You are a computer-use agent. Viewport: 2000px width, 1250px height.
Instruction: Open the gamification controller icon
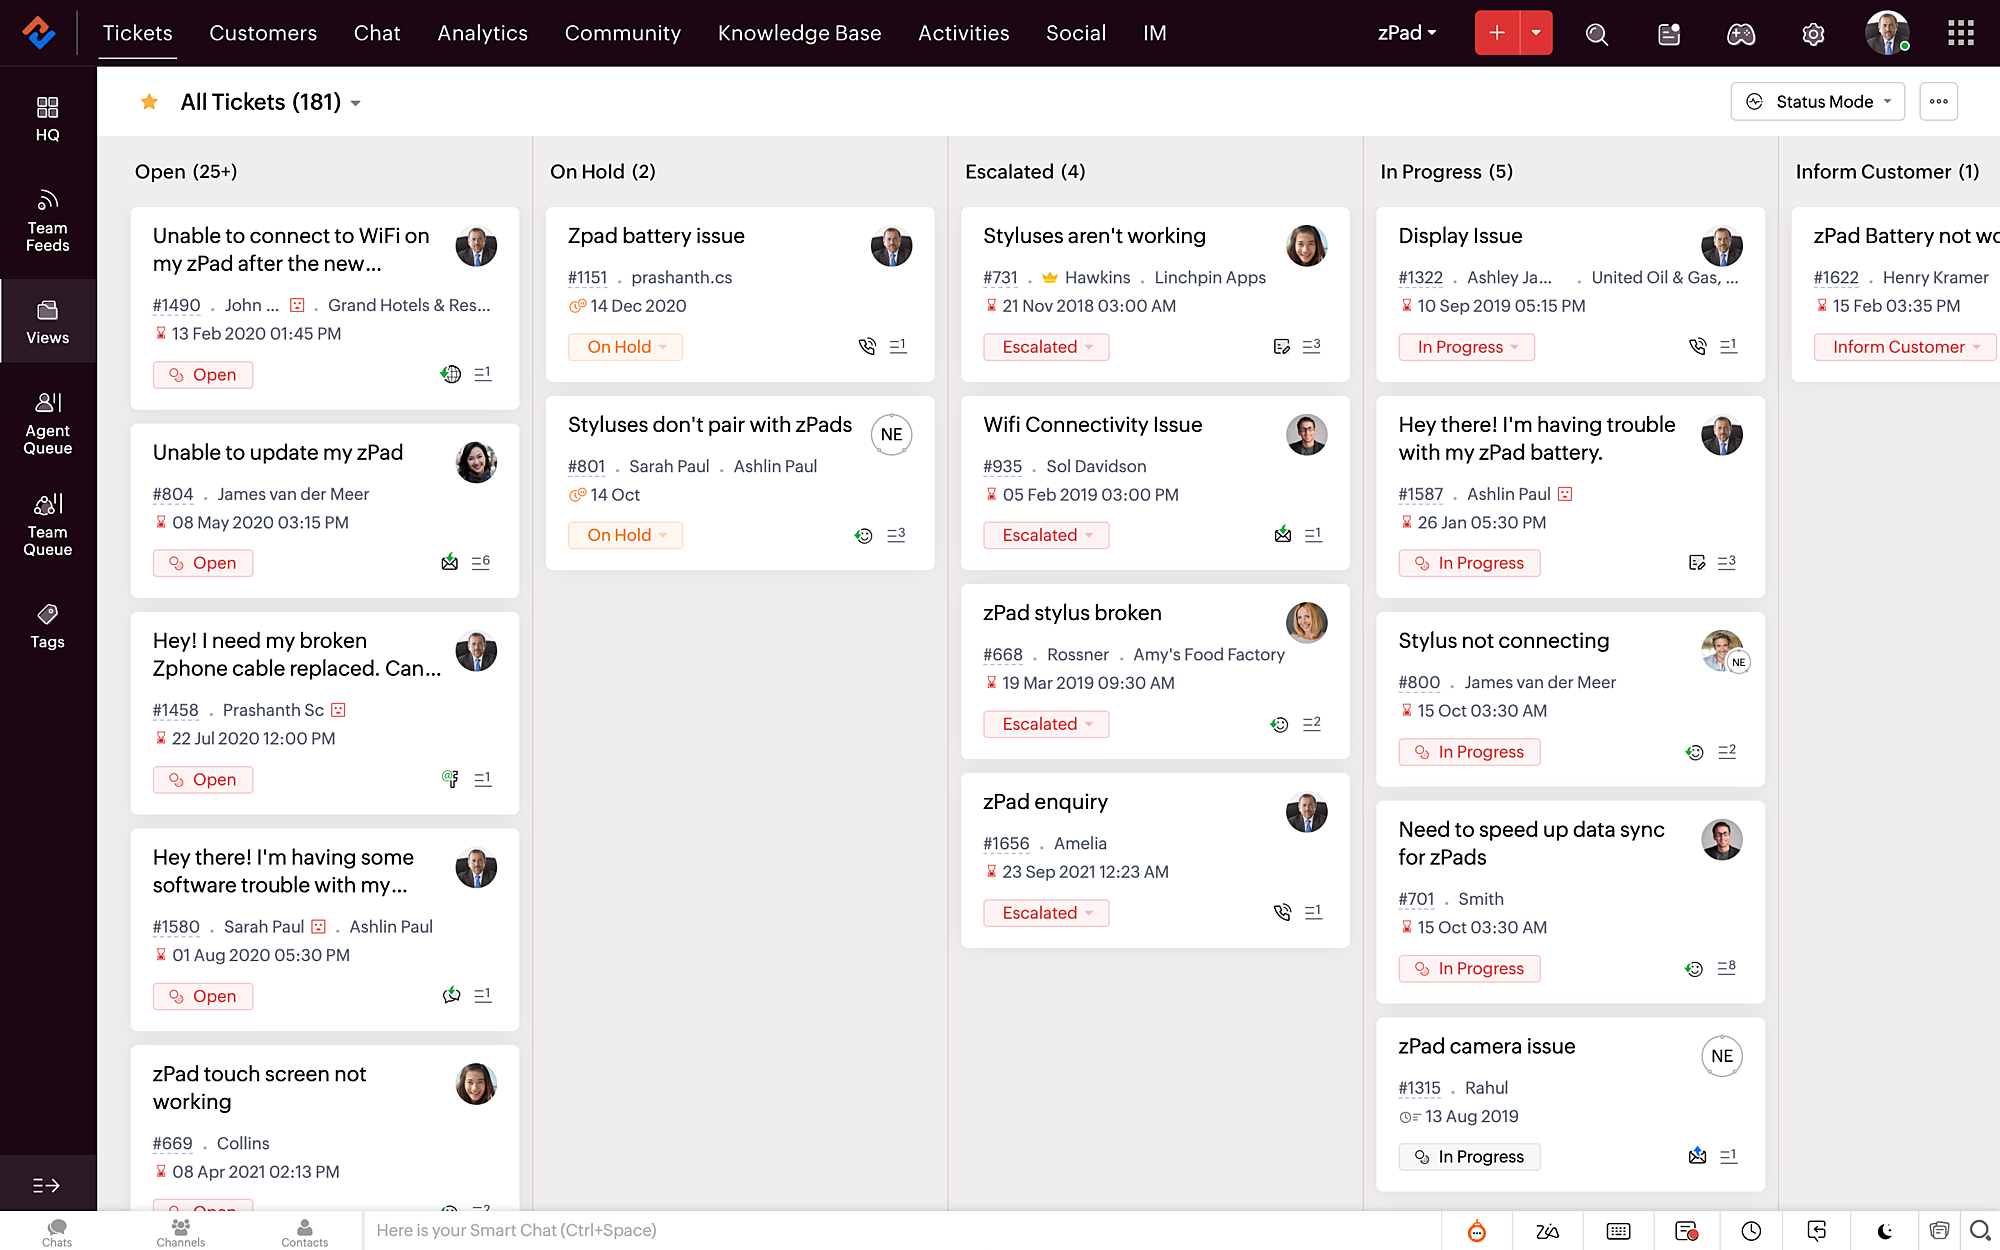[1741, 34]
